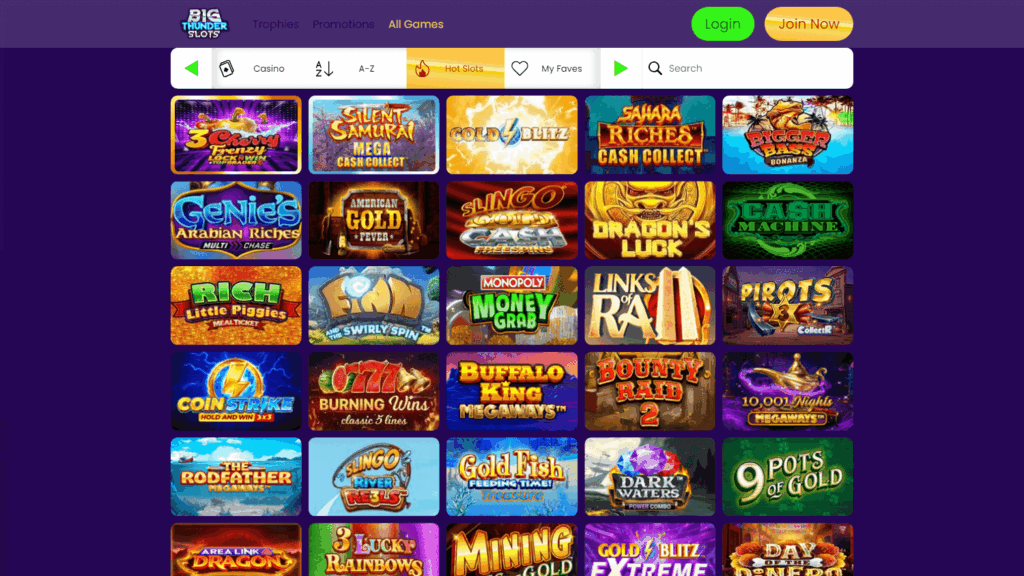Open the Gold Blitz game thumbnail
The image size is (1024, 576).
click(x=512, y=135)
